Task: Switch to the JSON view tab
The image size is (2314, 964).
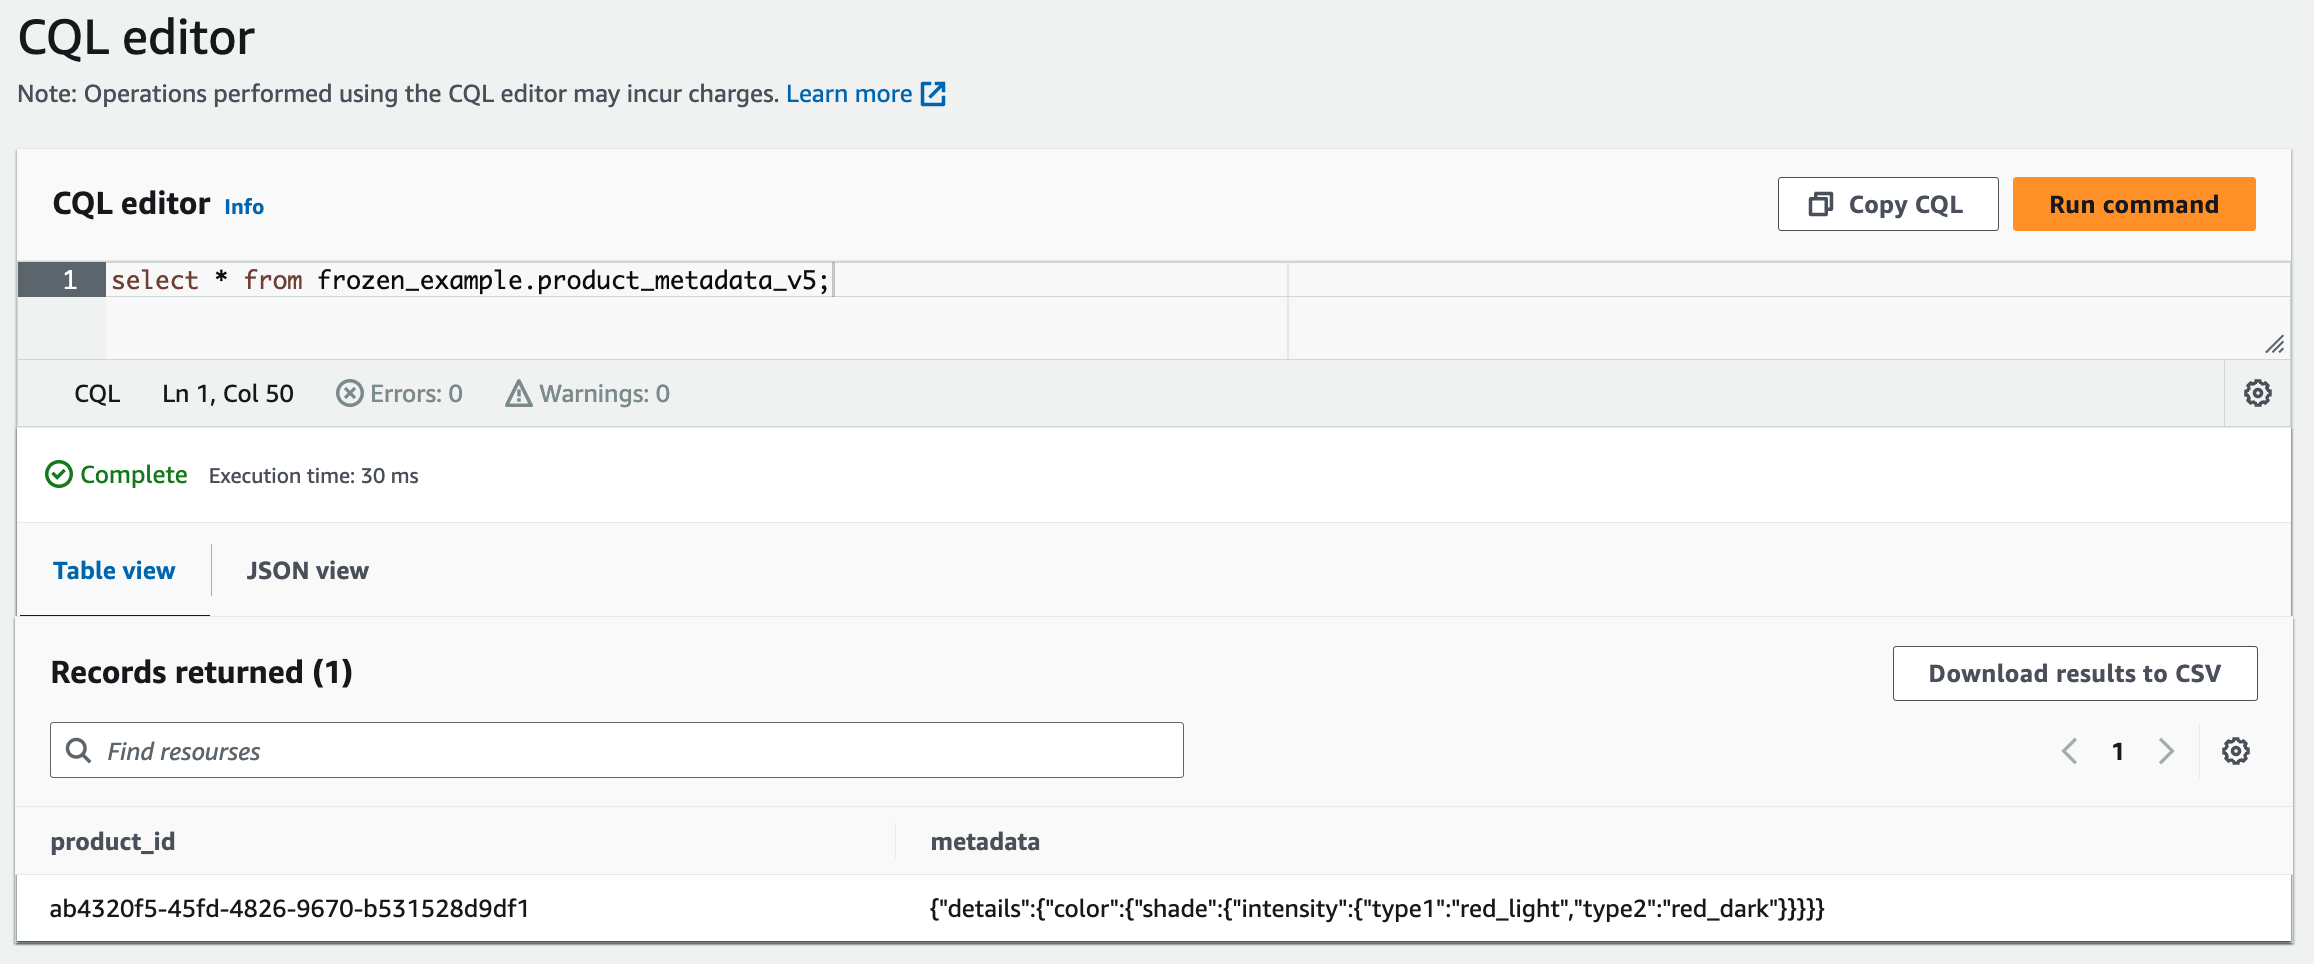Action: click(x=307, y=570)
